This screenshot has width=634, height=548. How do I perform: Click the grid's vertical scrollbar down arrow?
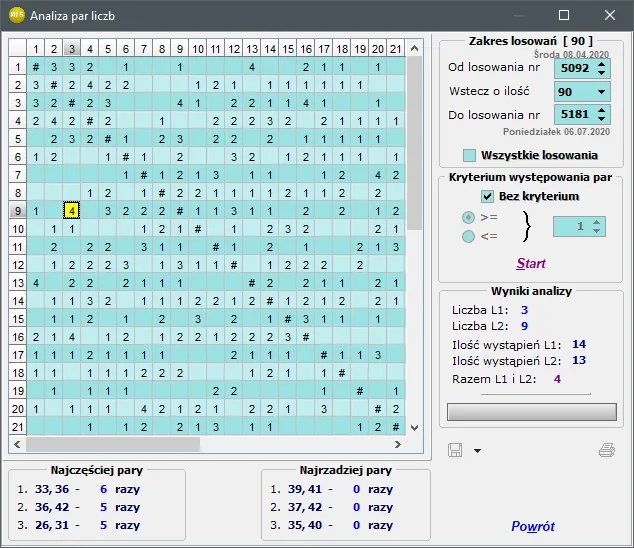coord(415,428)
